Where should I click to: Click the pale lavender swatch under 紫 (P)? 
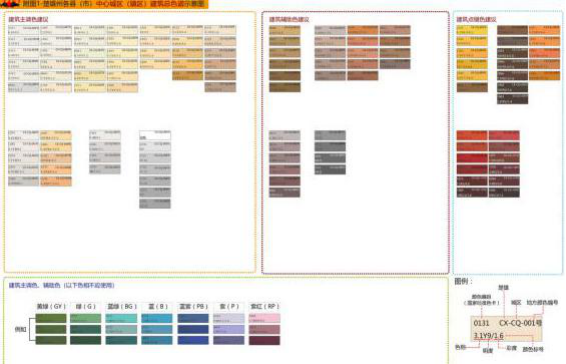click(x=229, y=318)
